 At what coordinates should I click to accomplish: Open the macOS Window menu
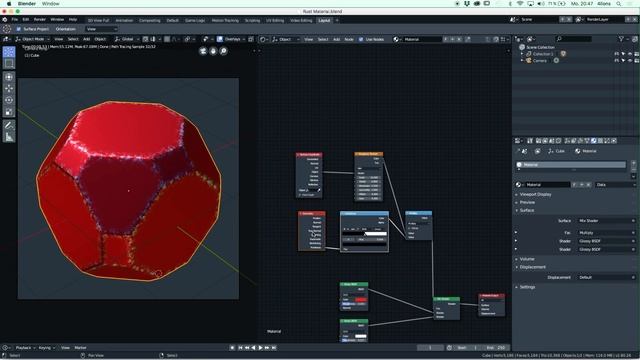click(51, 4)
